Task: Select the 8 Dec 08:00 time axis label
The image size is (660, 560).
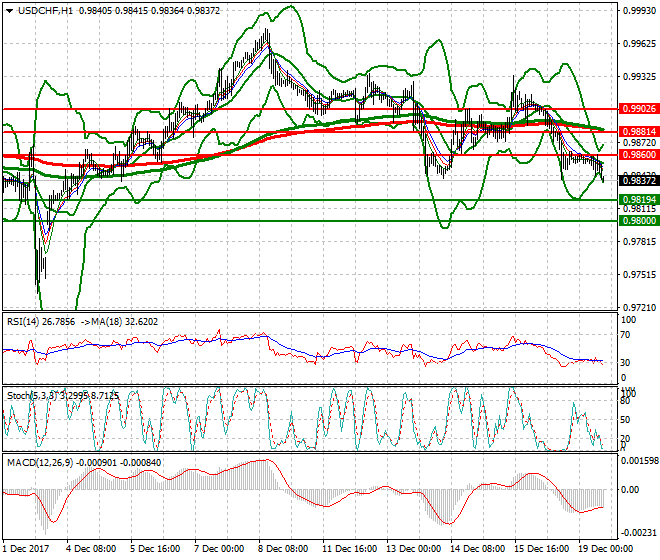Action: coord(283,549)
